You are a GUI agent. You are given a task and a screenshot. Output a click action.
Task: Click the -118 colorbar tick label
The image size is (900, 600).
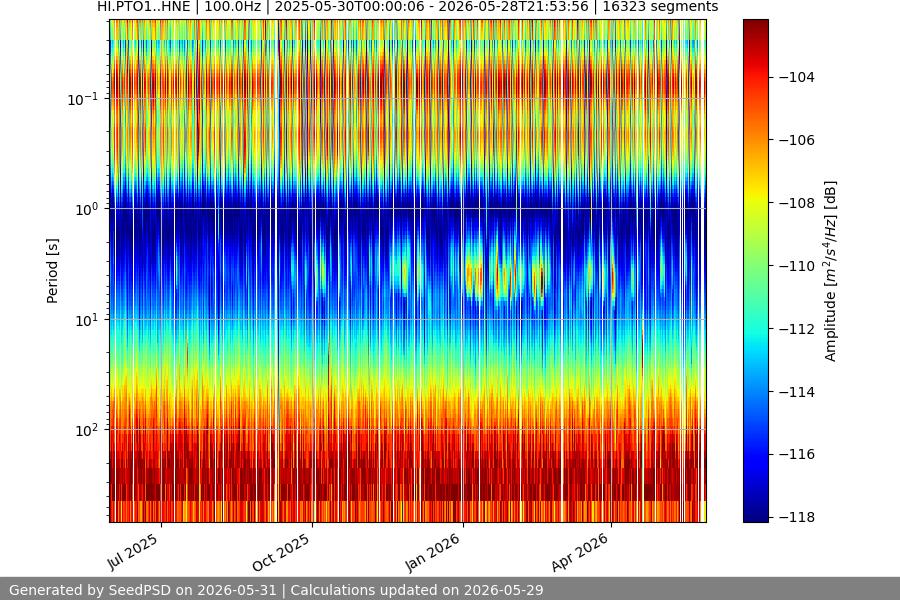click(x=797, y=517)
